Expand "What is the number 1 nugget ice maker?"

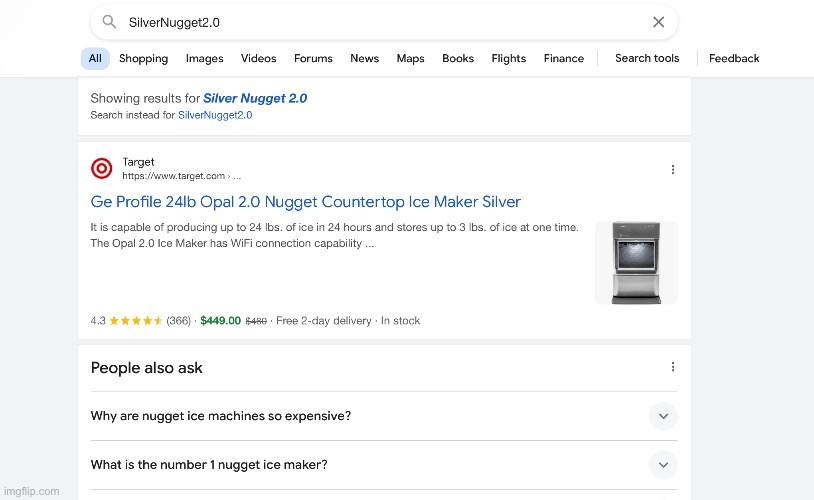[384, 465]
